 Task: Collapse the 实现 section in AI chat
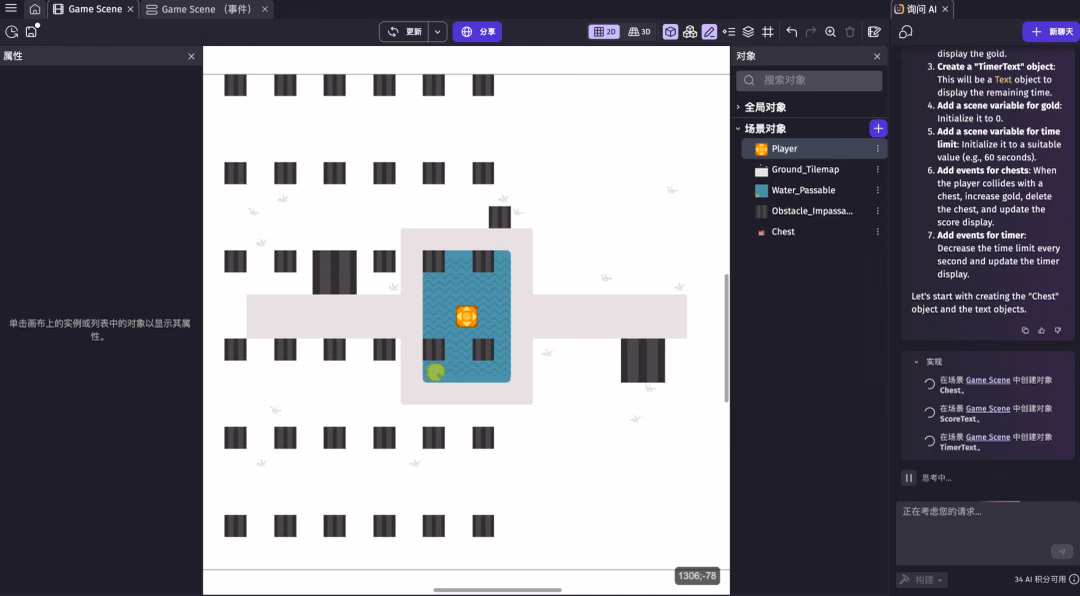tap(916, 362)
